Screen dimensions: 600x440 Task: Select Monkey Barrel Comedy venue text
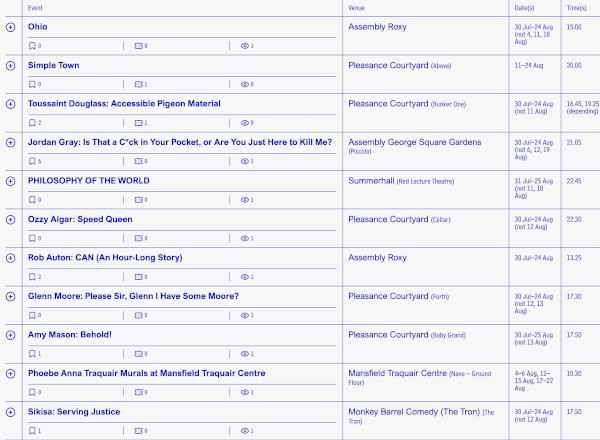(414, 412)
